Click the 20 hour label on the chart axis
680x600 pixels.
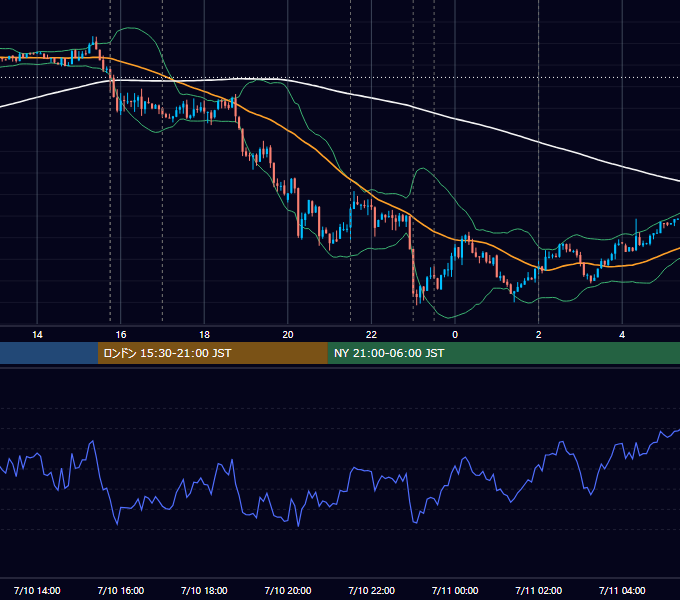[x=288, y=335]
